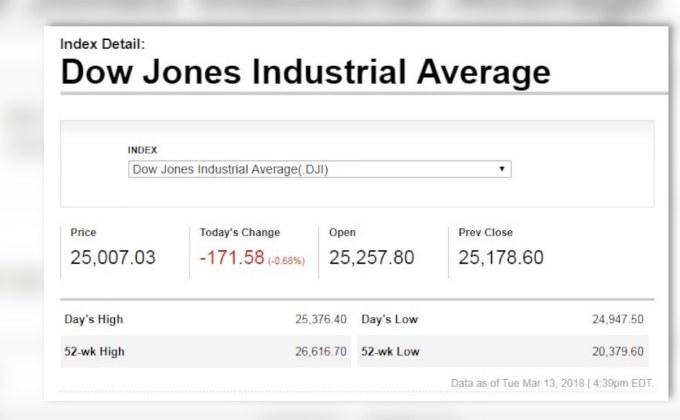Image resolution: width=680 pixels, height=420 pixels.
Task: Click the arrow on the index selector
Action: (501, 169)
